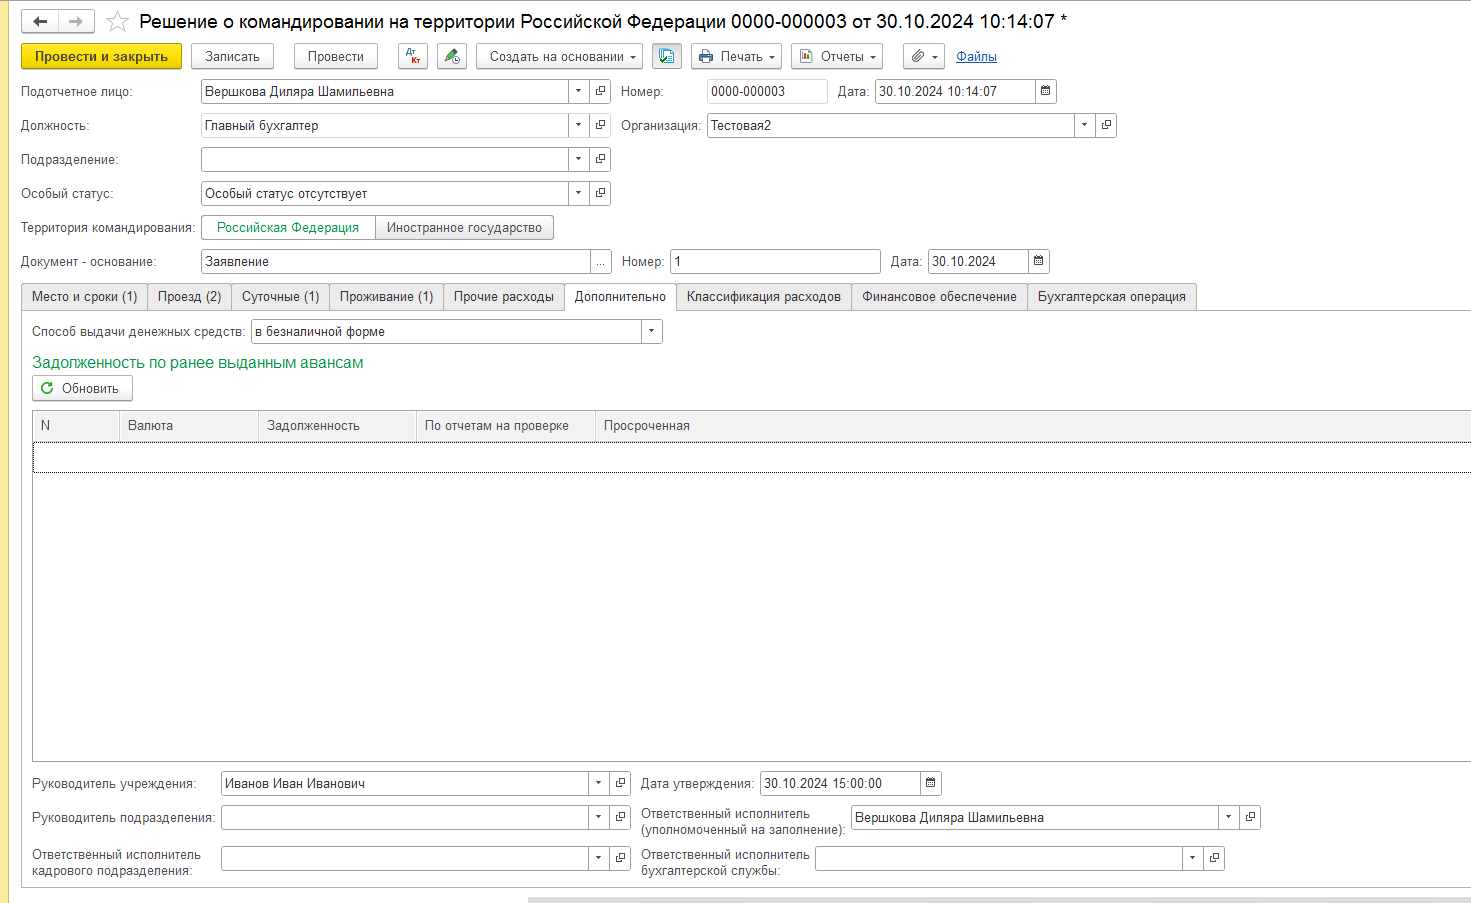Click the Записать button
Image resolution: width=1471 pixels, height=903 pixels.
click(x=232, y=56)
